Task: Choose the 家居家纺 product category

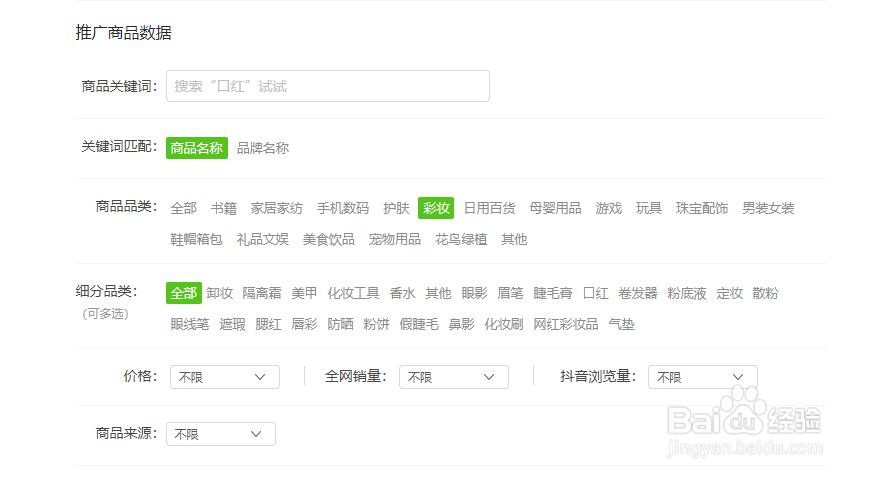Action: [276, 208]
